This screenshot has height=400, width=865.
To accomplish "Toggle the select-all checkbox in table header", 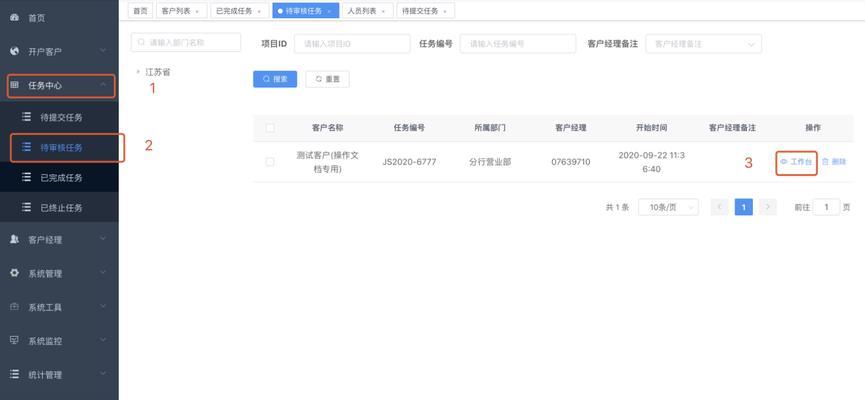I will pos(270,128).
